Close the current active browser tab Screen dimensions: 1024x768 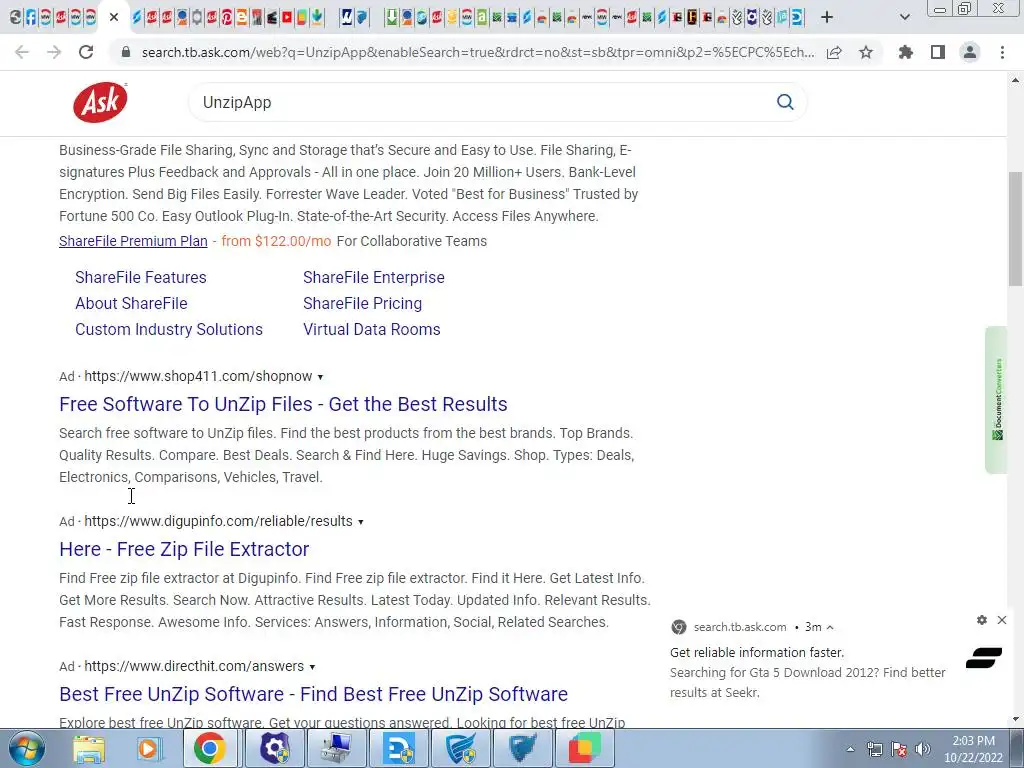114,17
